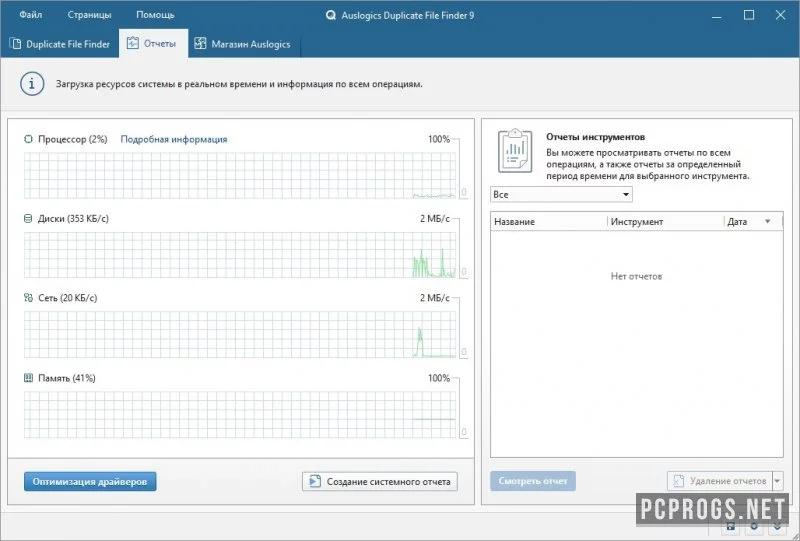800x541 pixels.
Task: Click the Смотреть отчет button
Action: [533, 481]
